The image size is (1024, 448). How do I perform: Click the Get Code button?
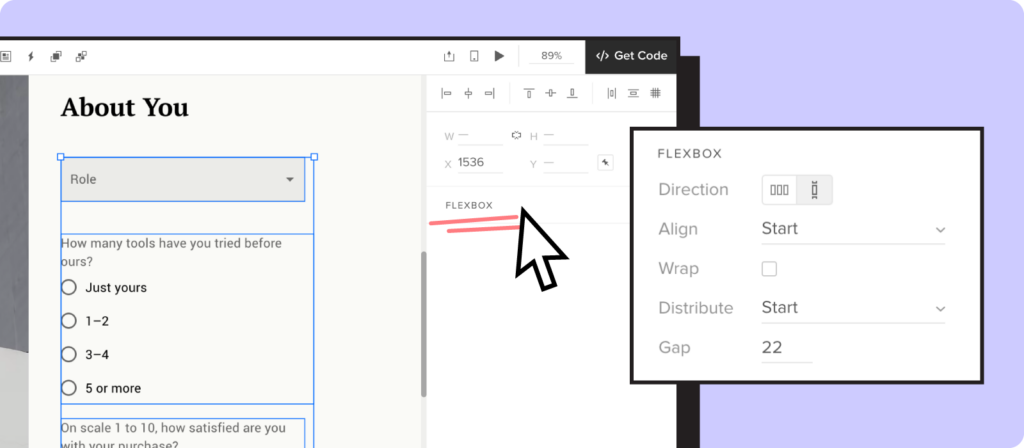pyautogui.click(x=632, y=56)
